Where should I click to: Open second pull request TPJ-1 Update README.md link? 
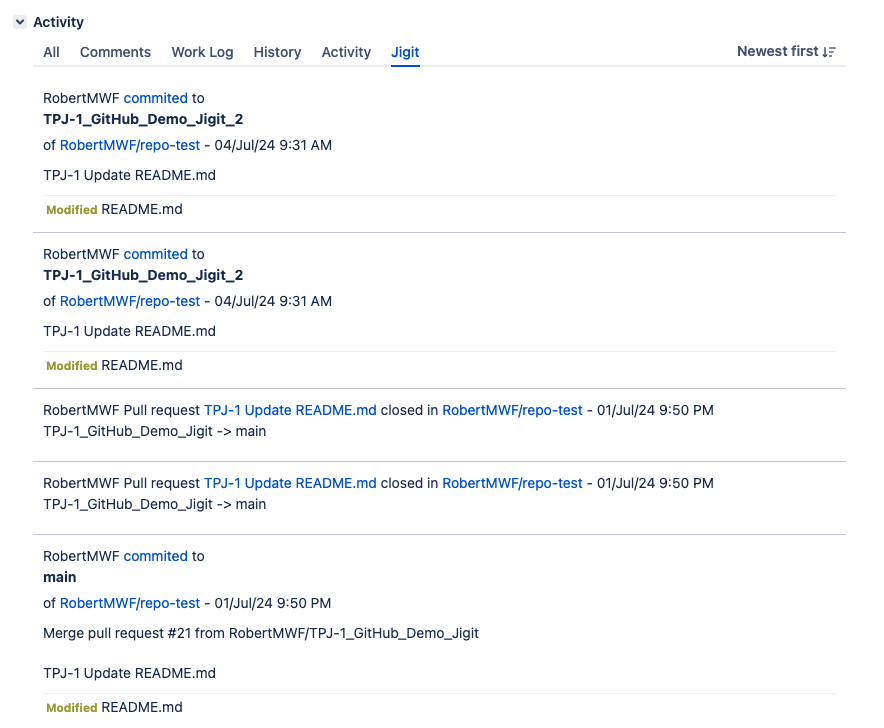click(290, 483)
